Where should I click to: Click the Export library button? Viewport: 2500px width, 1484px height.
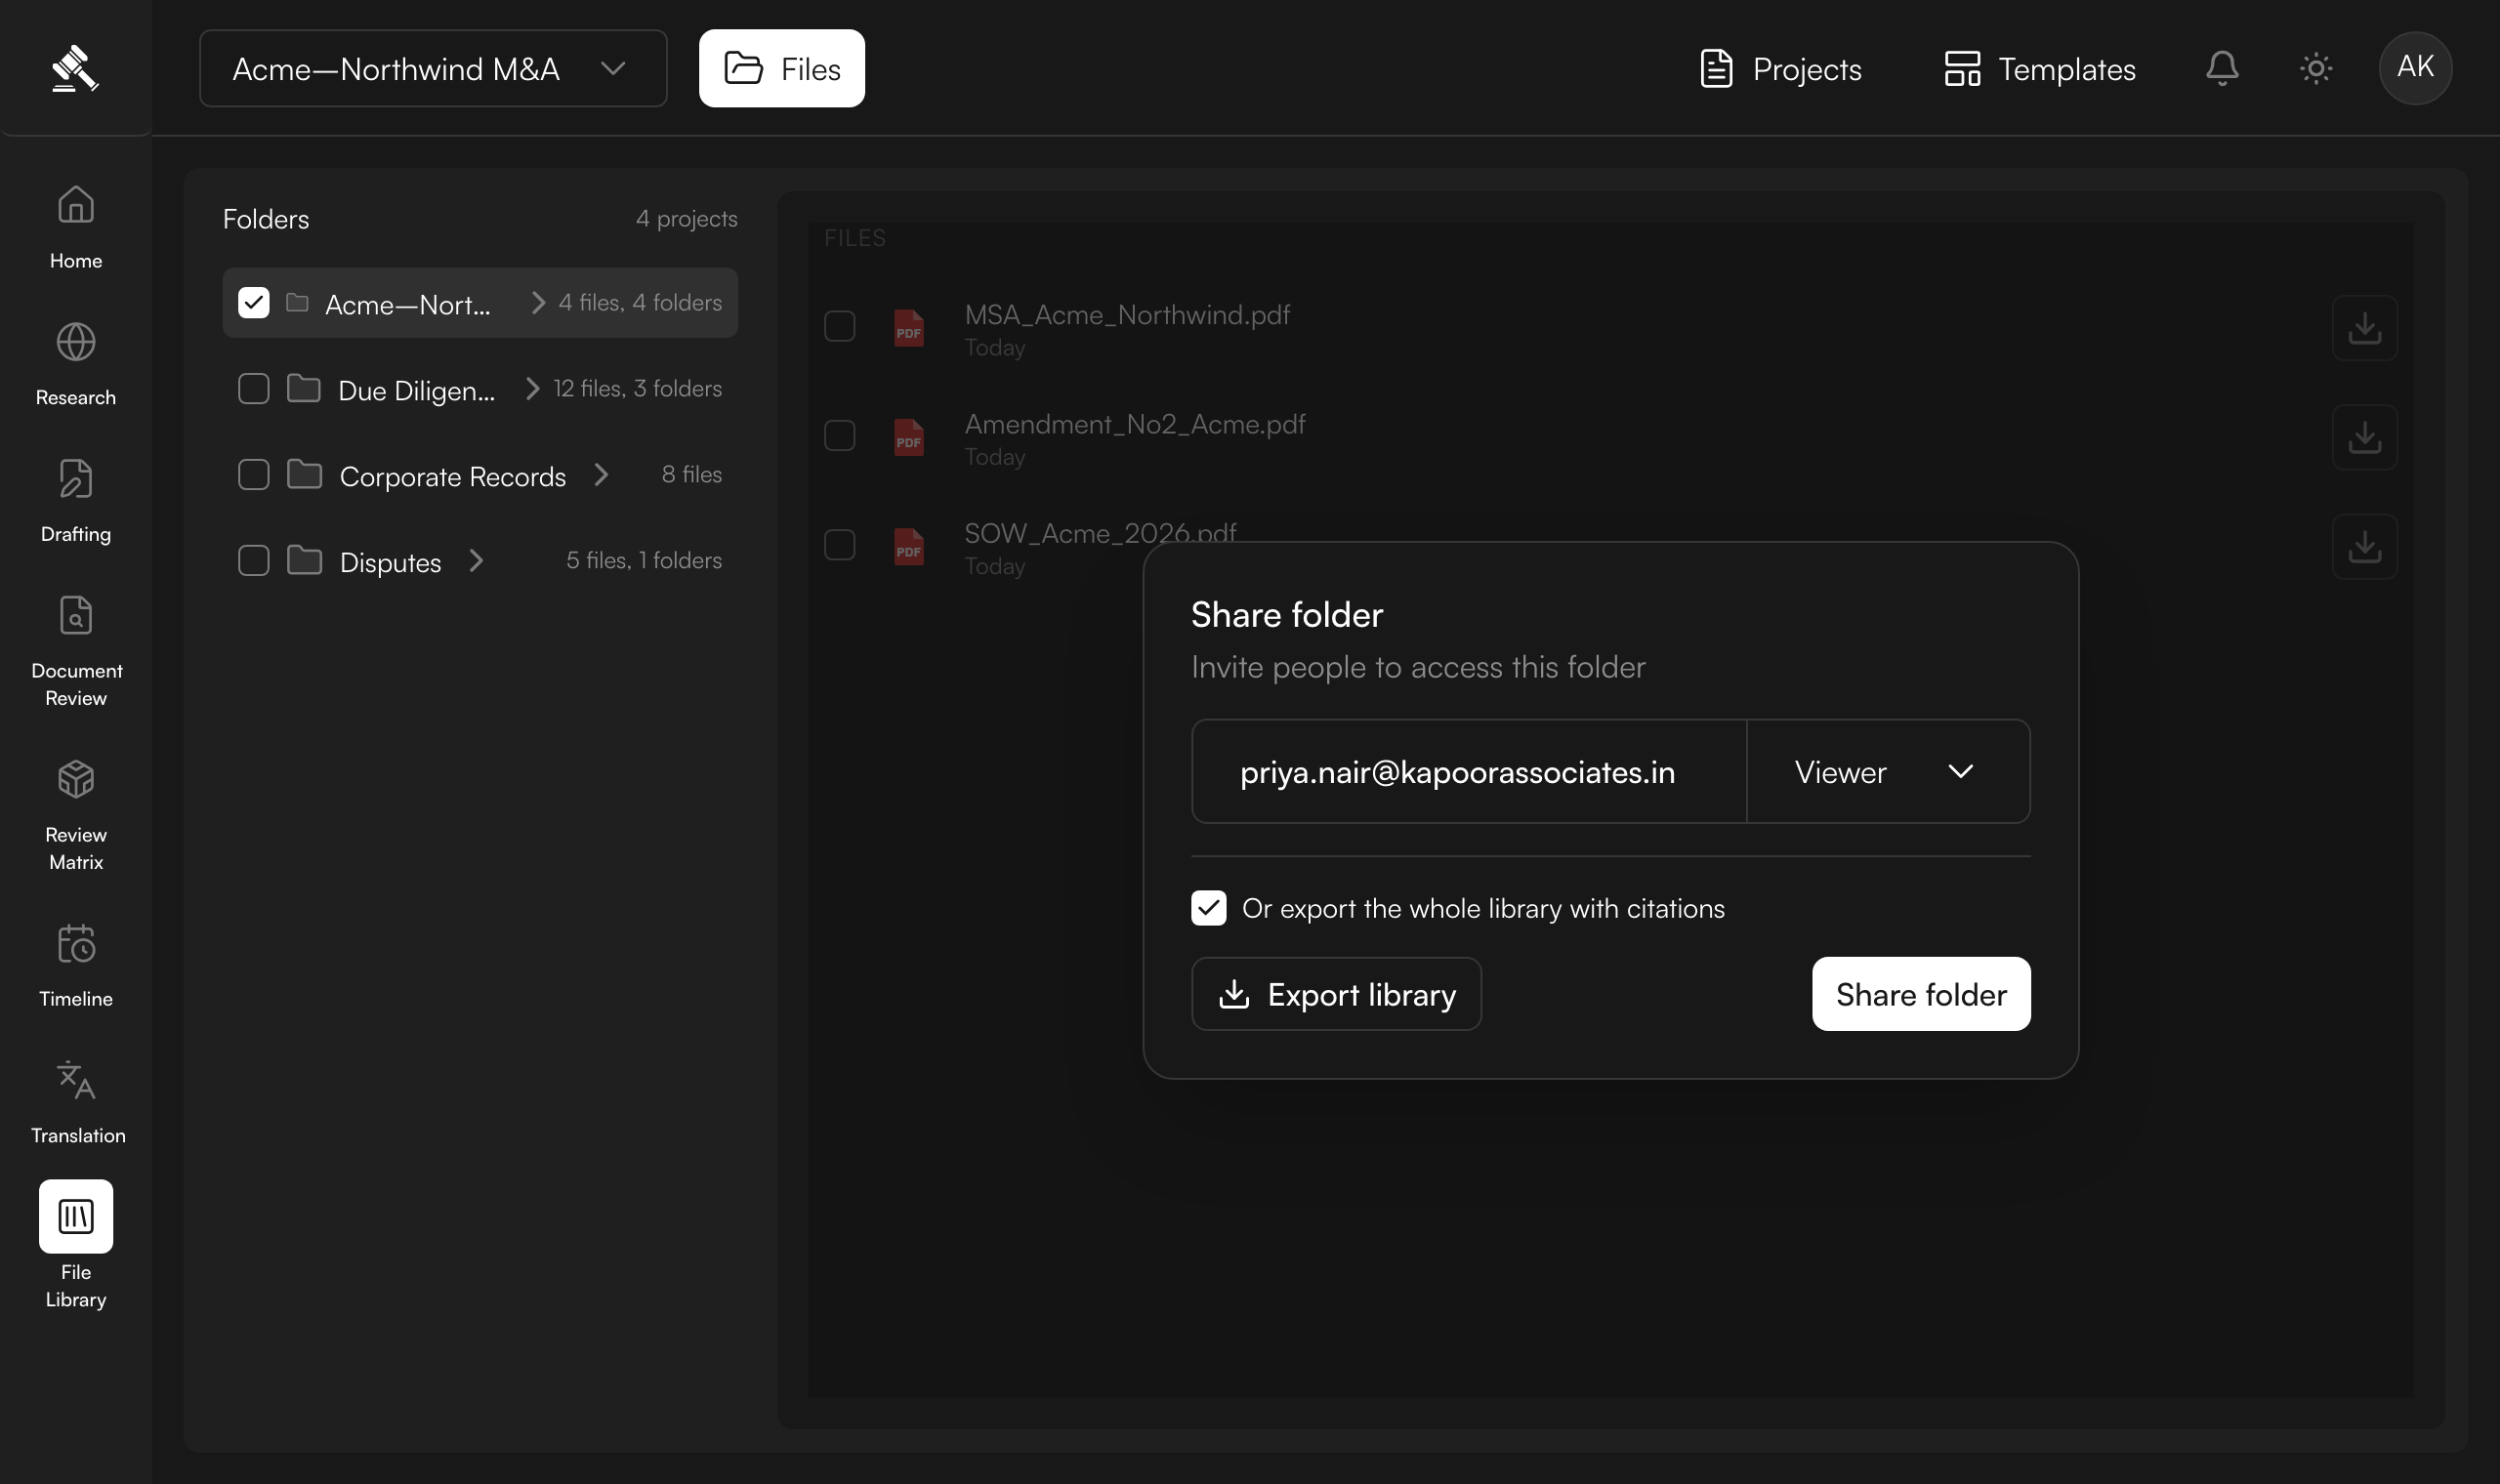(1336, 994)
